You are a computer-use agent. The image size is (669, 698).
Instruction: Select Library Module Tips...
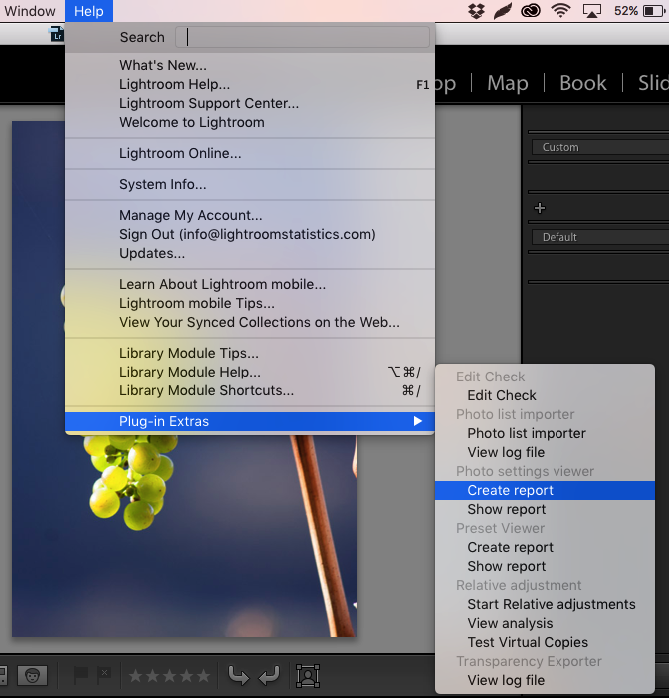tap(250, 353)
